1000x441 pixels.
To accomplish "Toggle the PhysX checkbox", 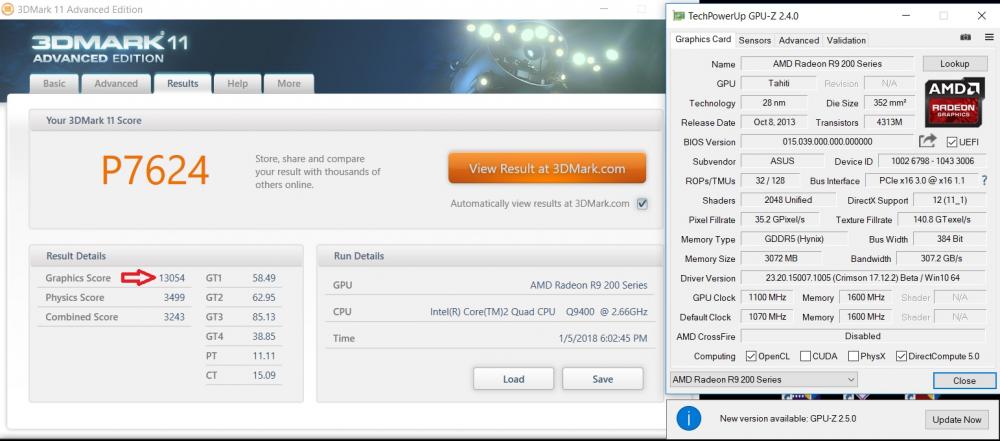I will coord(853,356).
